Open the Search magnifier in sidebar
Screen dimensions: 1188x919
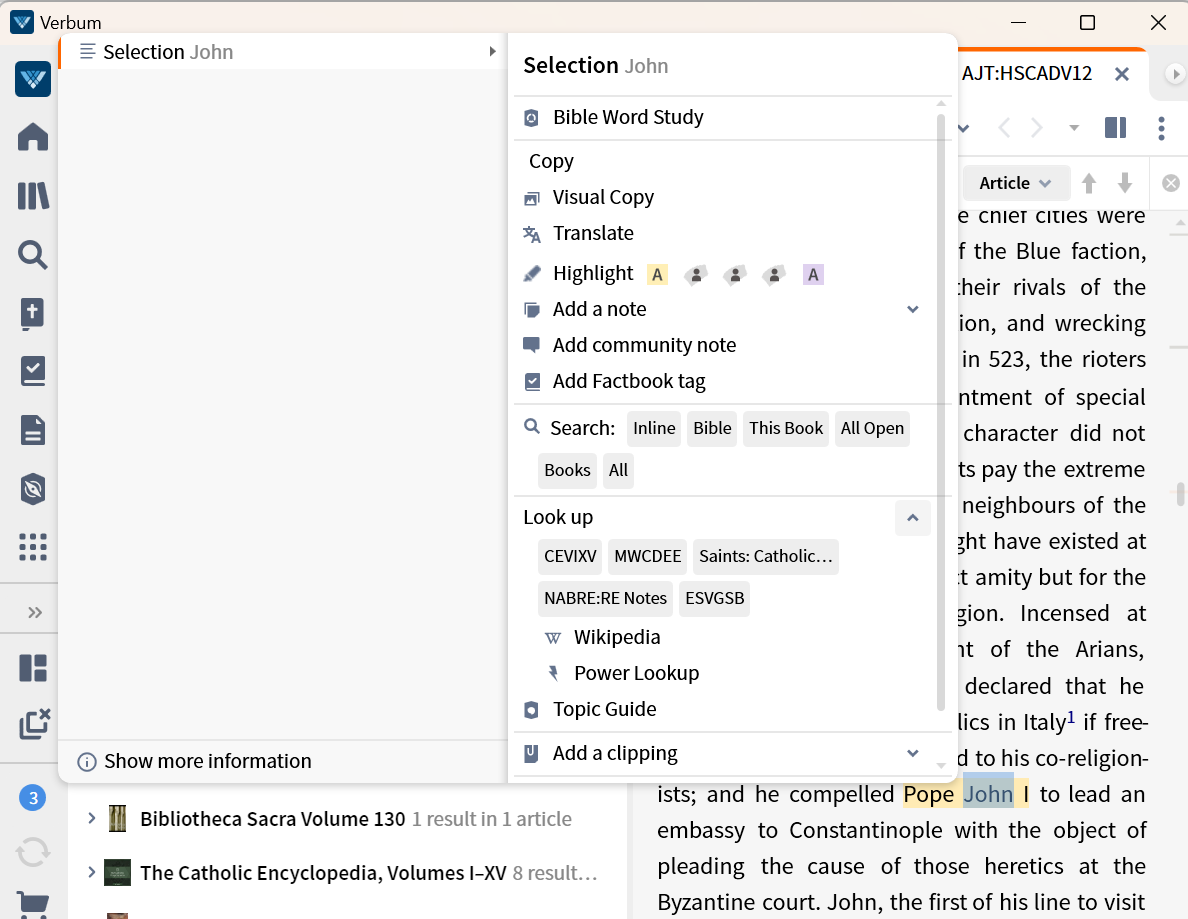point(33,255)
